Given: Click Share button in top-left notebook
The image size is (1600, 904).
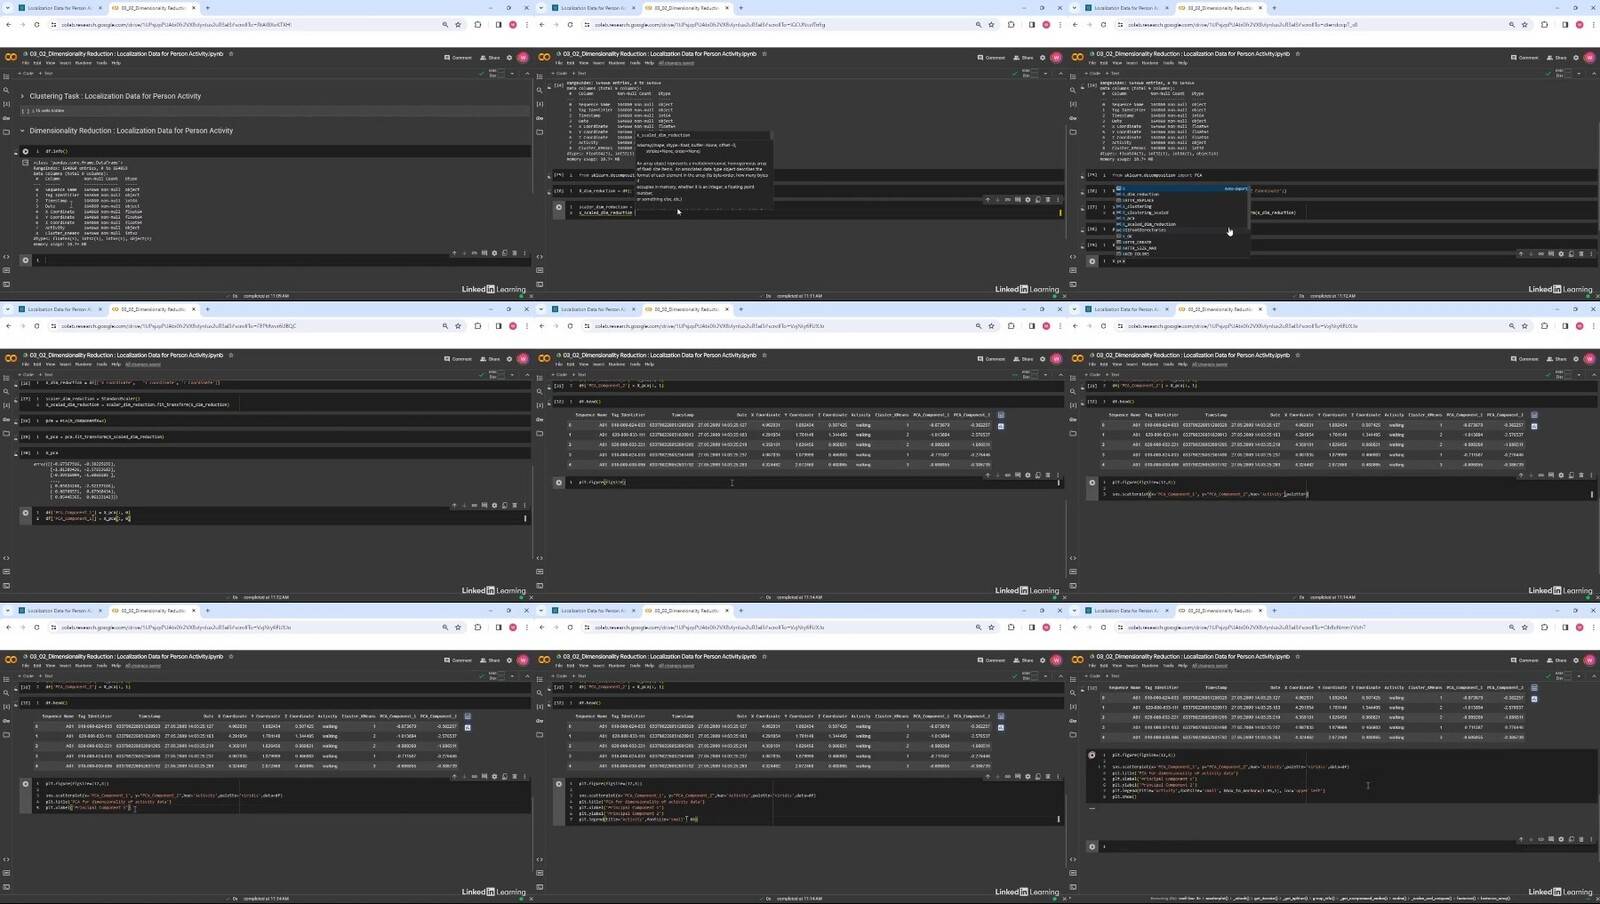Looking at the screenshot, I should tap(490, 57).
